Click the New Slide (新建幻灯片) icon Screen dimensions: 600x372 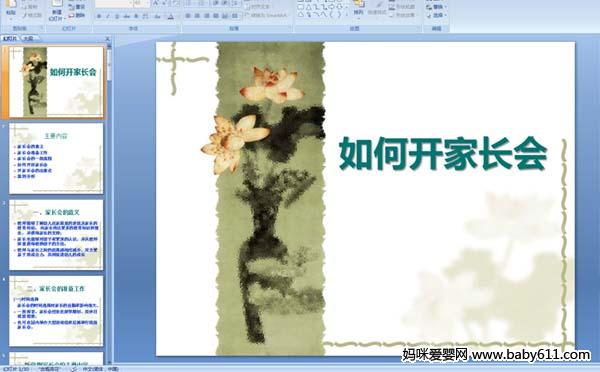pos(57,4)
